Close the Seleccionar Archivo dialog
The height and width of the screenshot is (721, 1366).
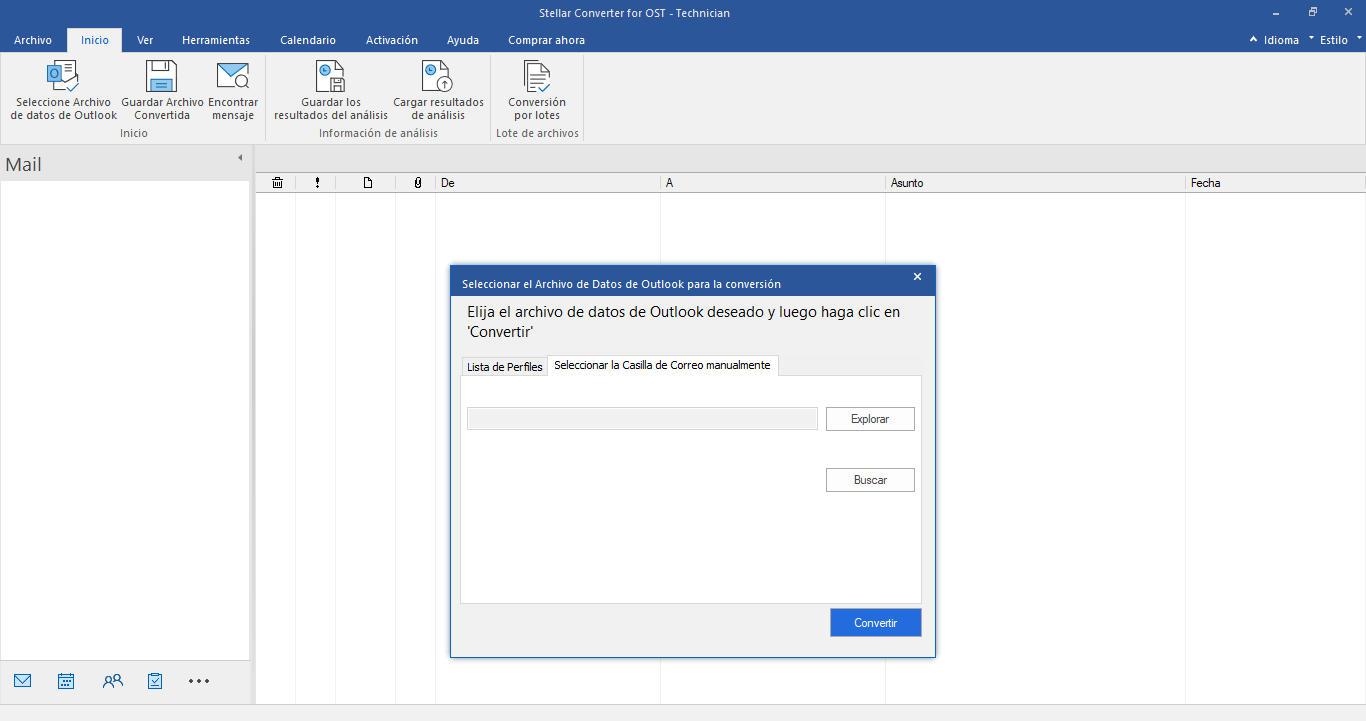918,277
